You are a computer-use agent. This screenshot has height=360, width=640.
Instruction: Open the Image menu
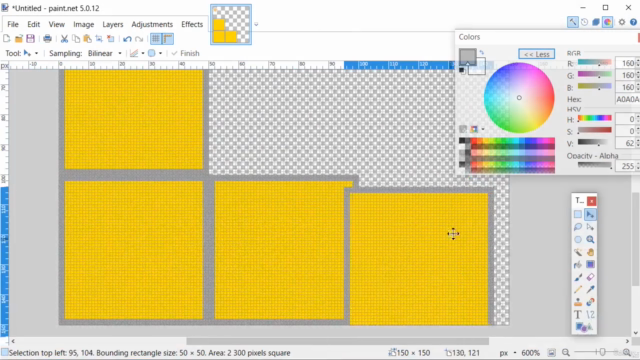pyautogui.click(x=84, y=24)
